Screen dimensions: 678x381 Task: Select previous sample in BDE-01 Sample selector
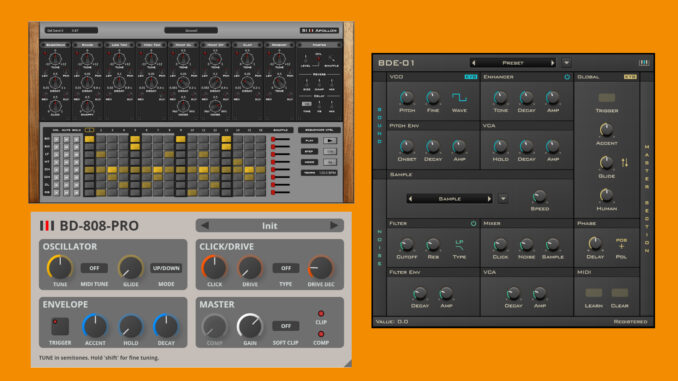click(x=410, y=199)
